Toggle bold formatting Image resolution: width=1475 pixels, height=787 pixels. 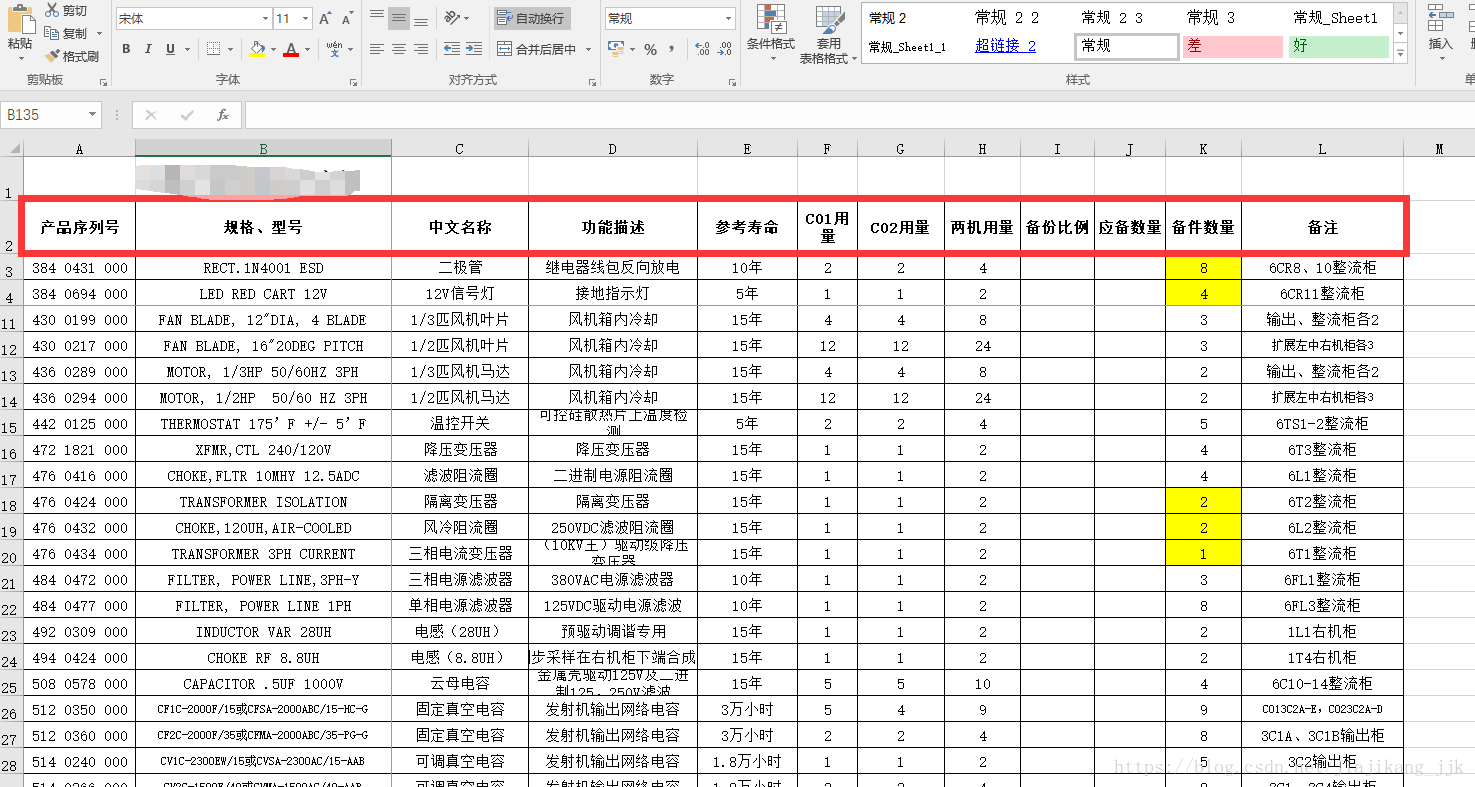(x=126, y=49)
